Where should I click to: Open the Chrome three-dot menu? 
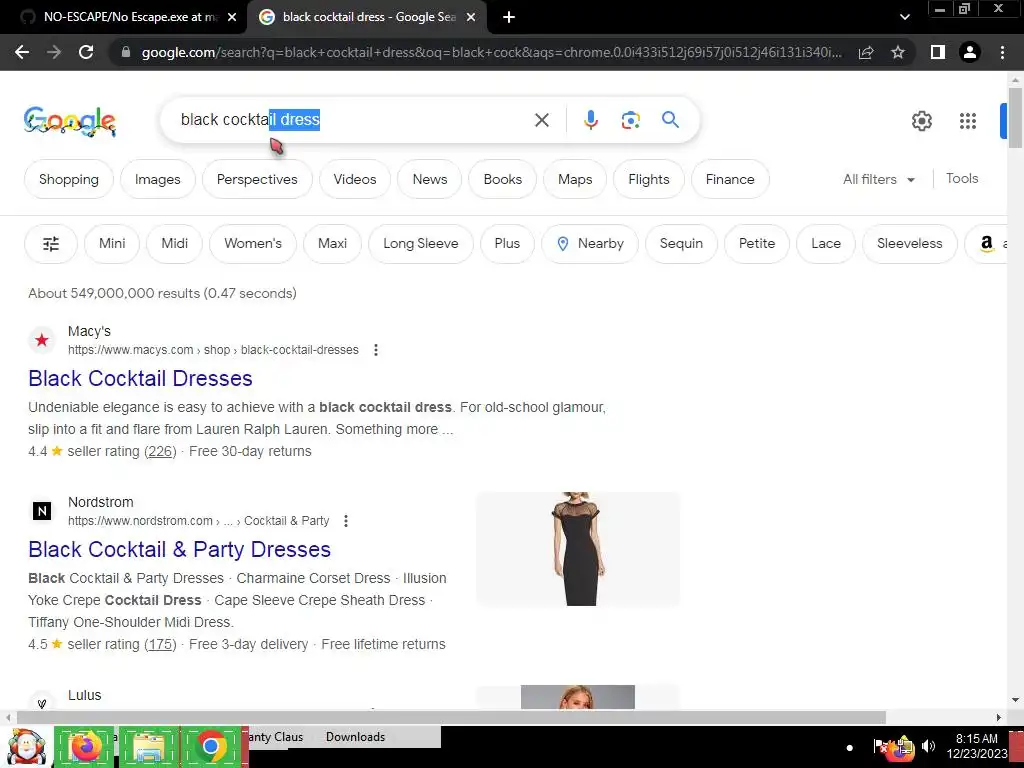1002,52
